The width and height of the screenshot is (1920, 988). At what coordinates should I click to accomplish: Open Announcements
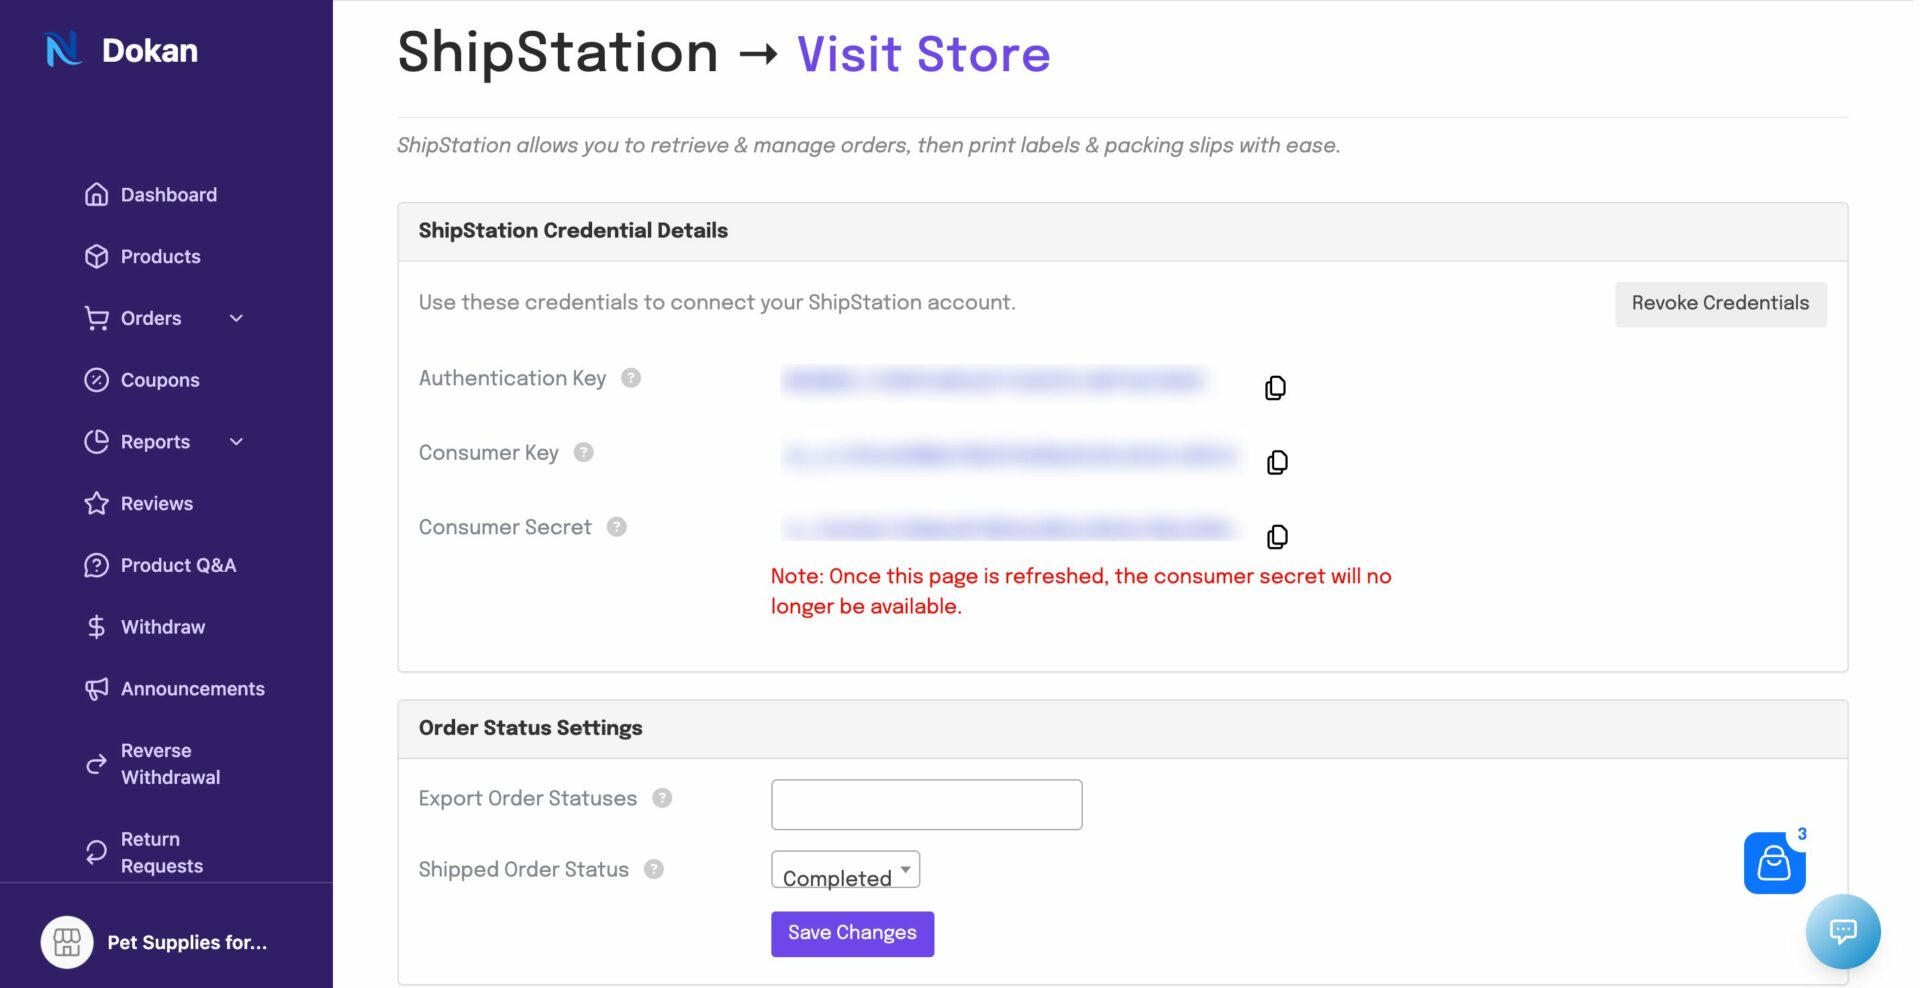pos(192,689)
